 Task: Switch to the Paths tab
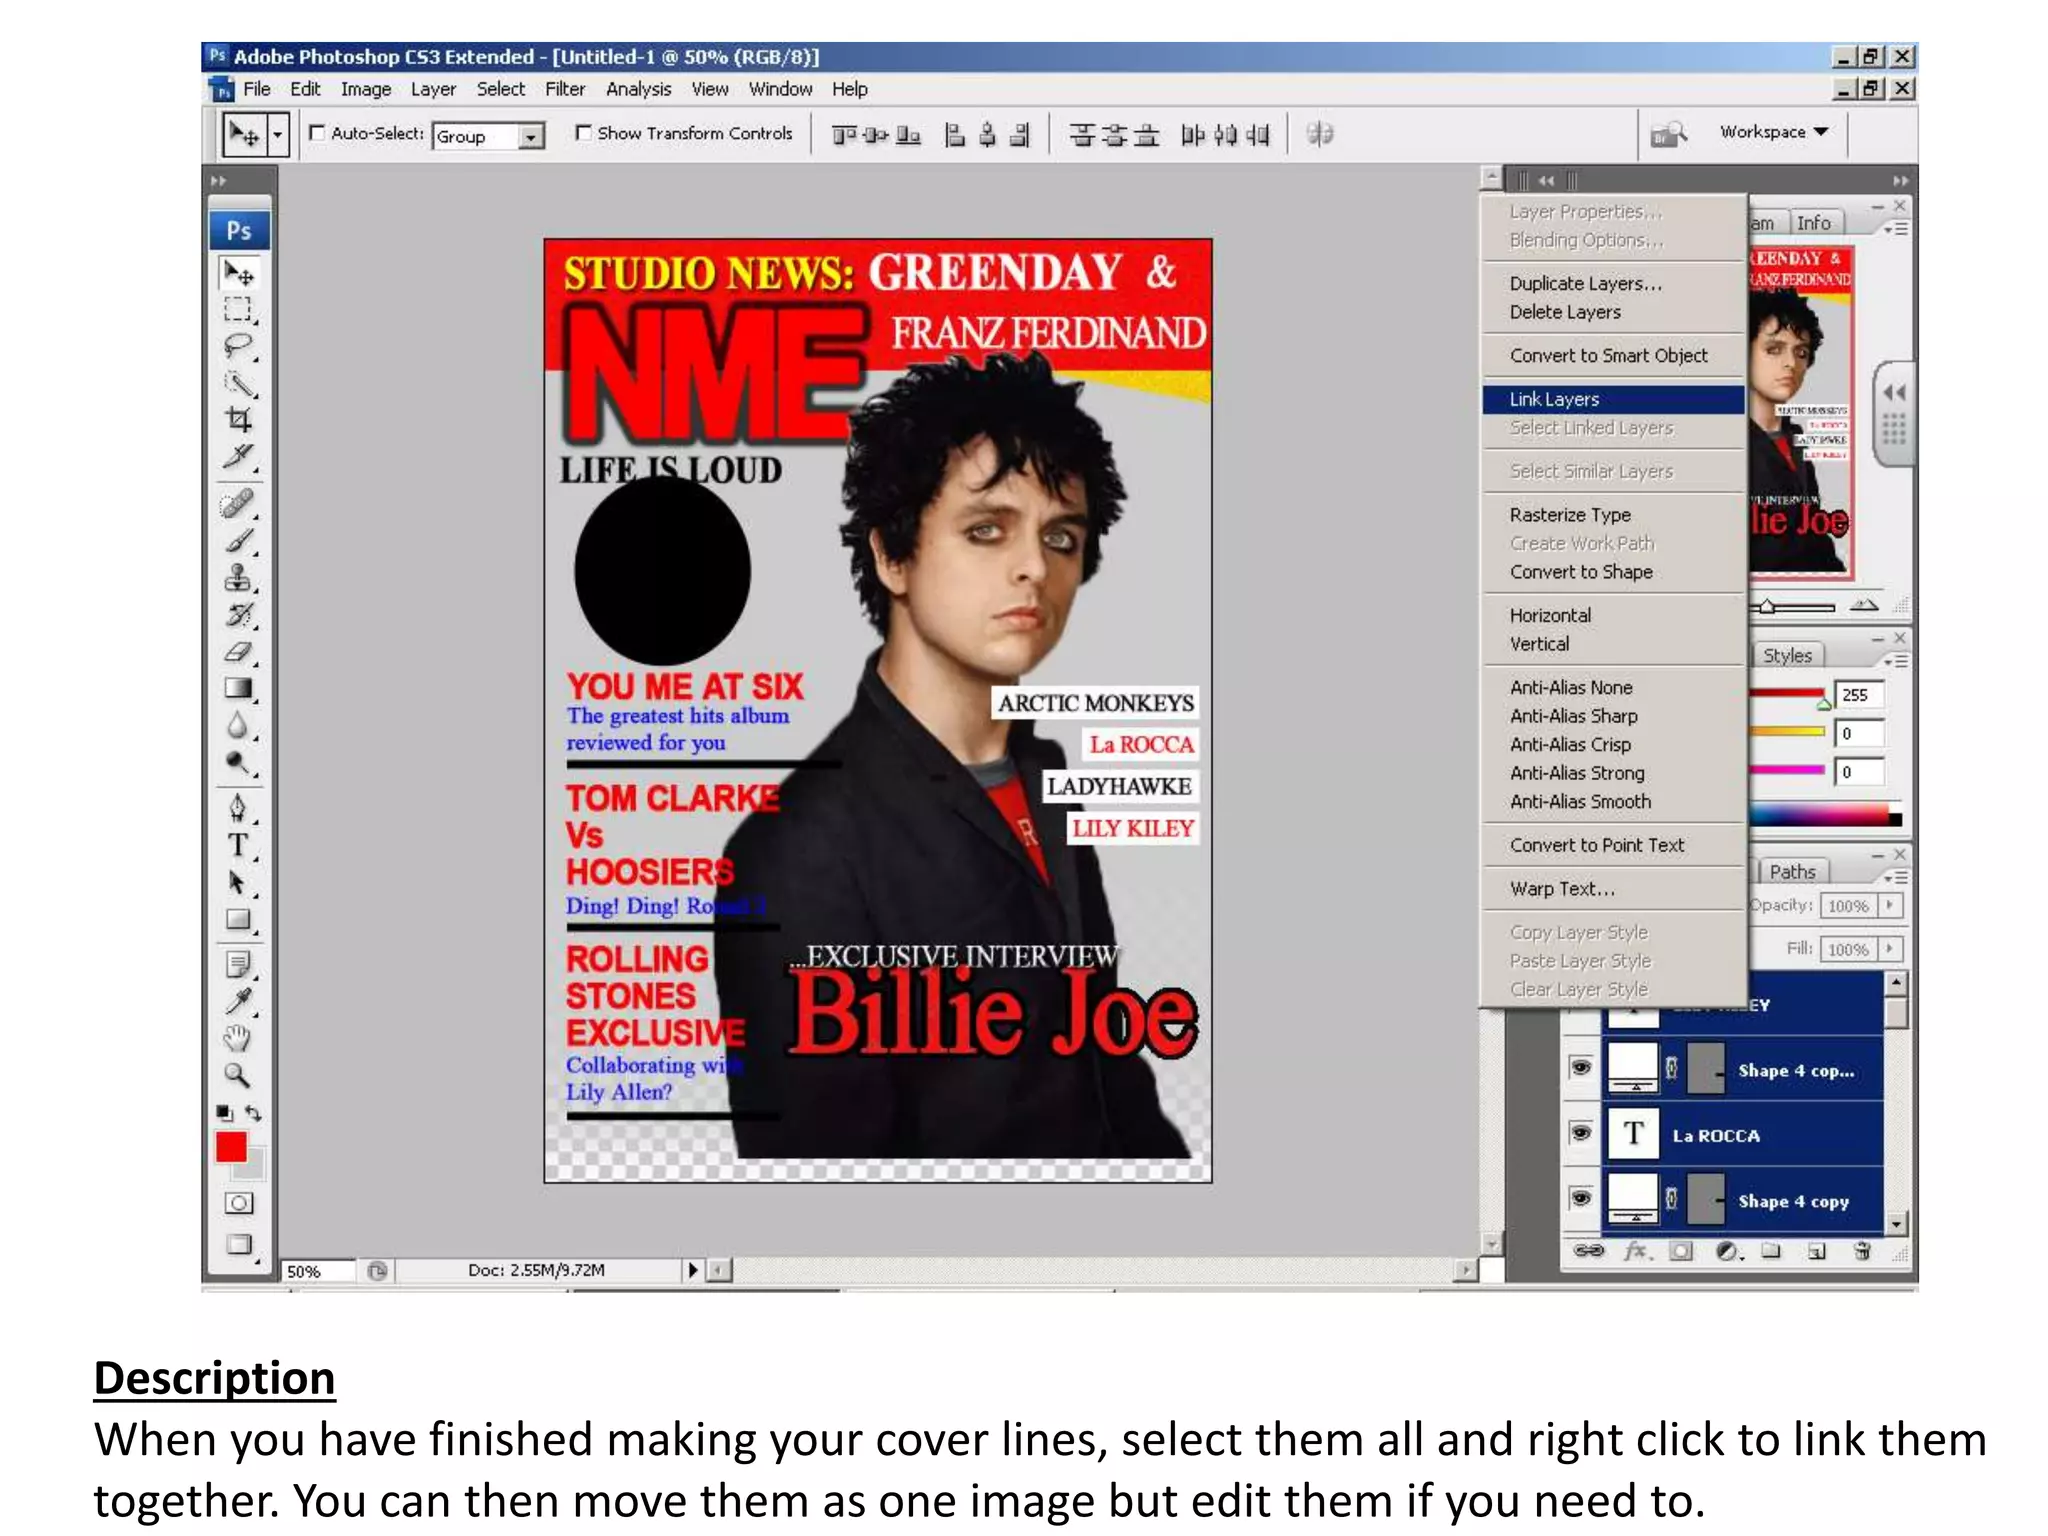coord(1792,871)
